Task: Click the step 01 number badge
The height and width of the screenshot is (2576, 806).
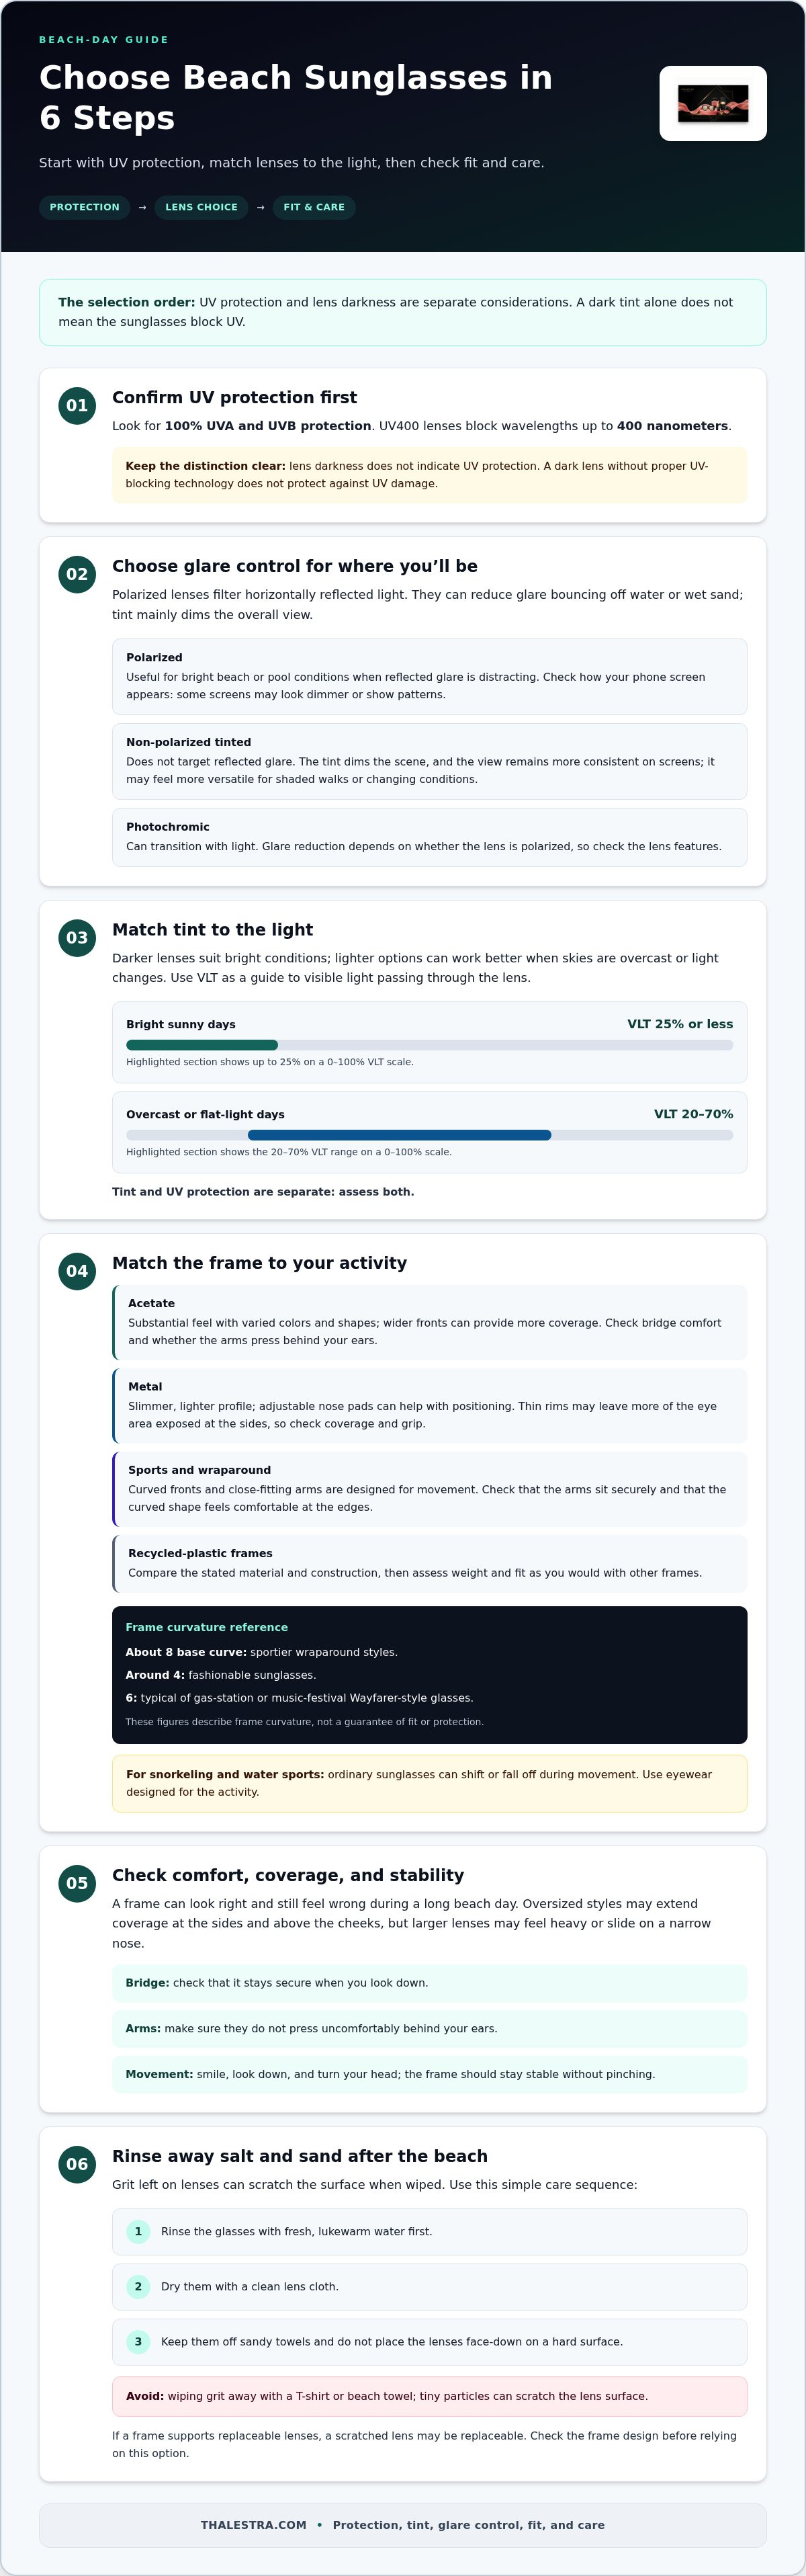Action: click(x=77, y=405)
